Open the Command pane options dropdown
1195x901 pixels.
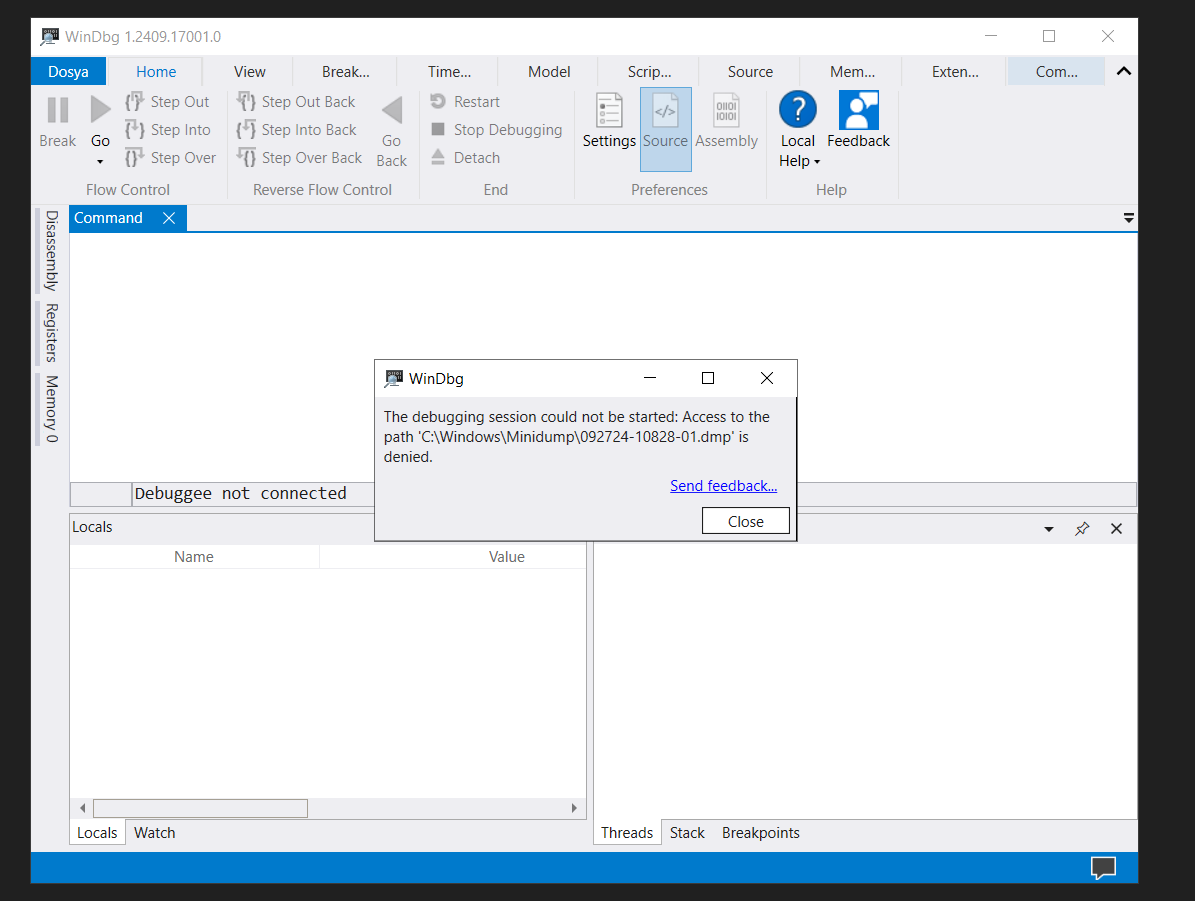[1129, 218]
